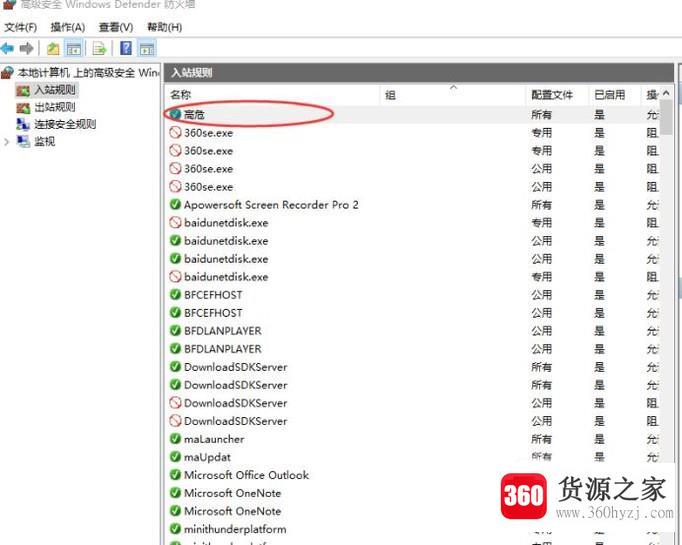Click 所有 in the Apowersoft row
682x545 pixels.
(x=542, y=205)
